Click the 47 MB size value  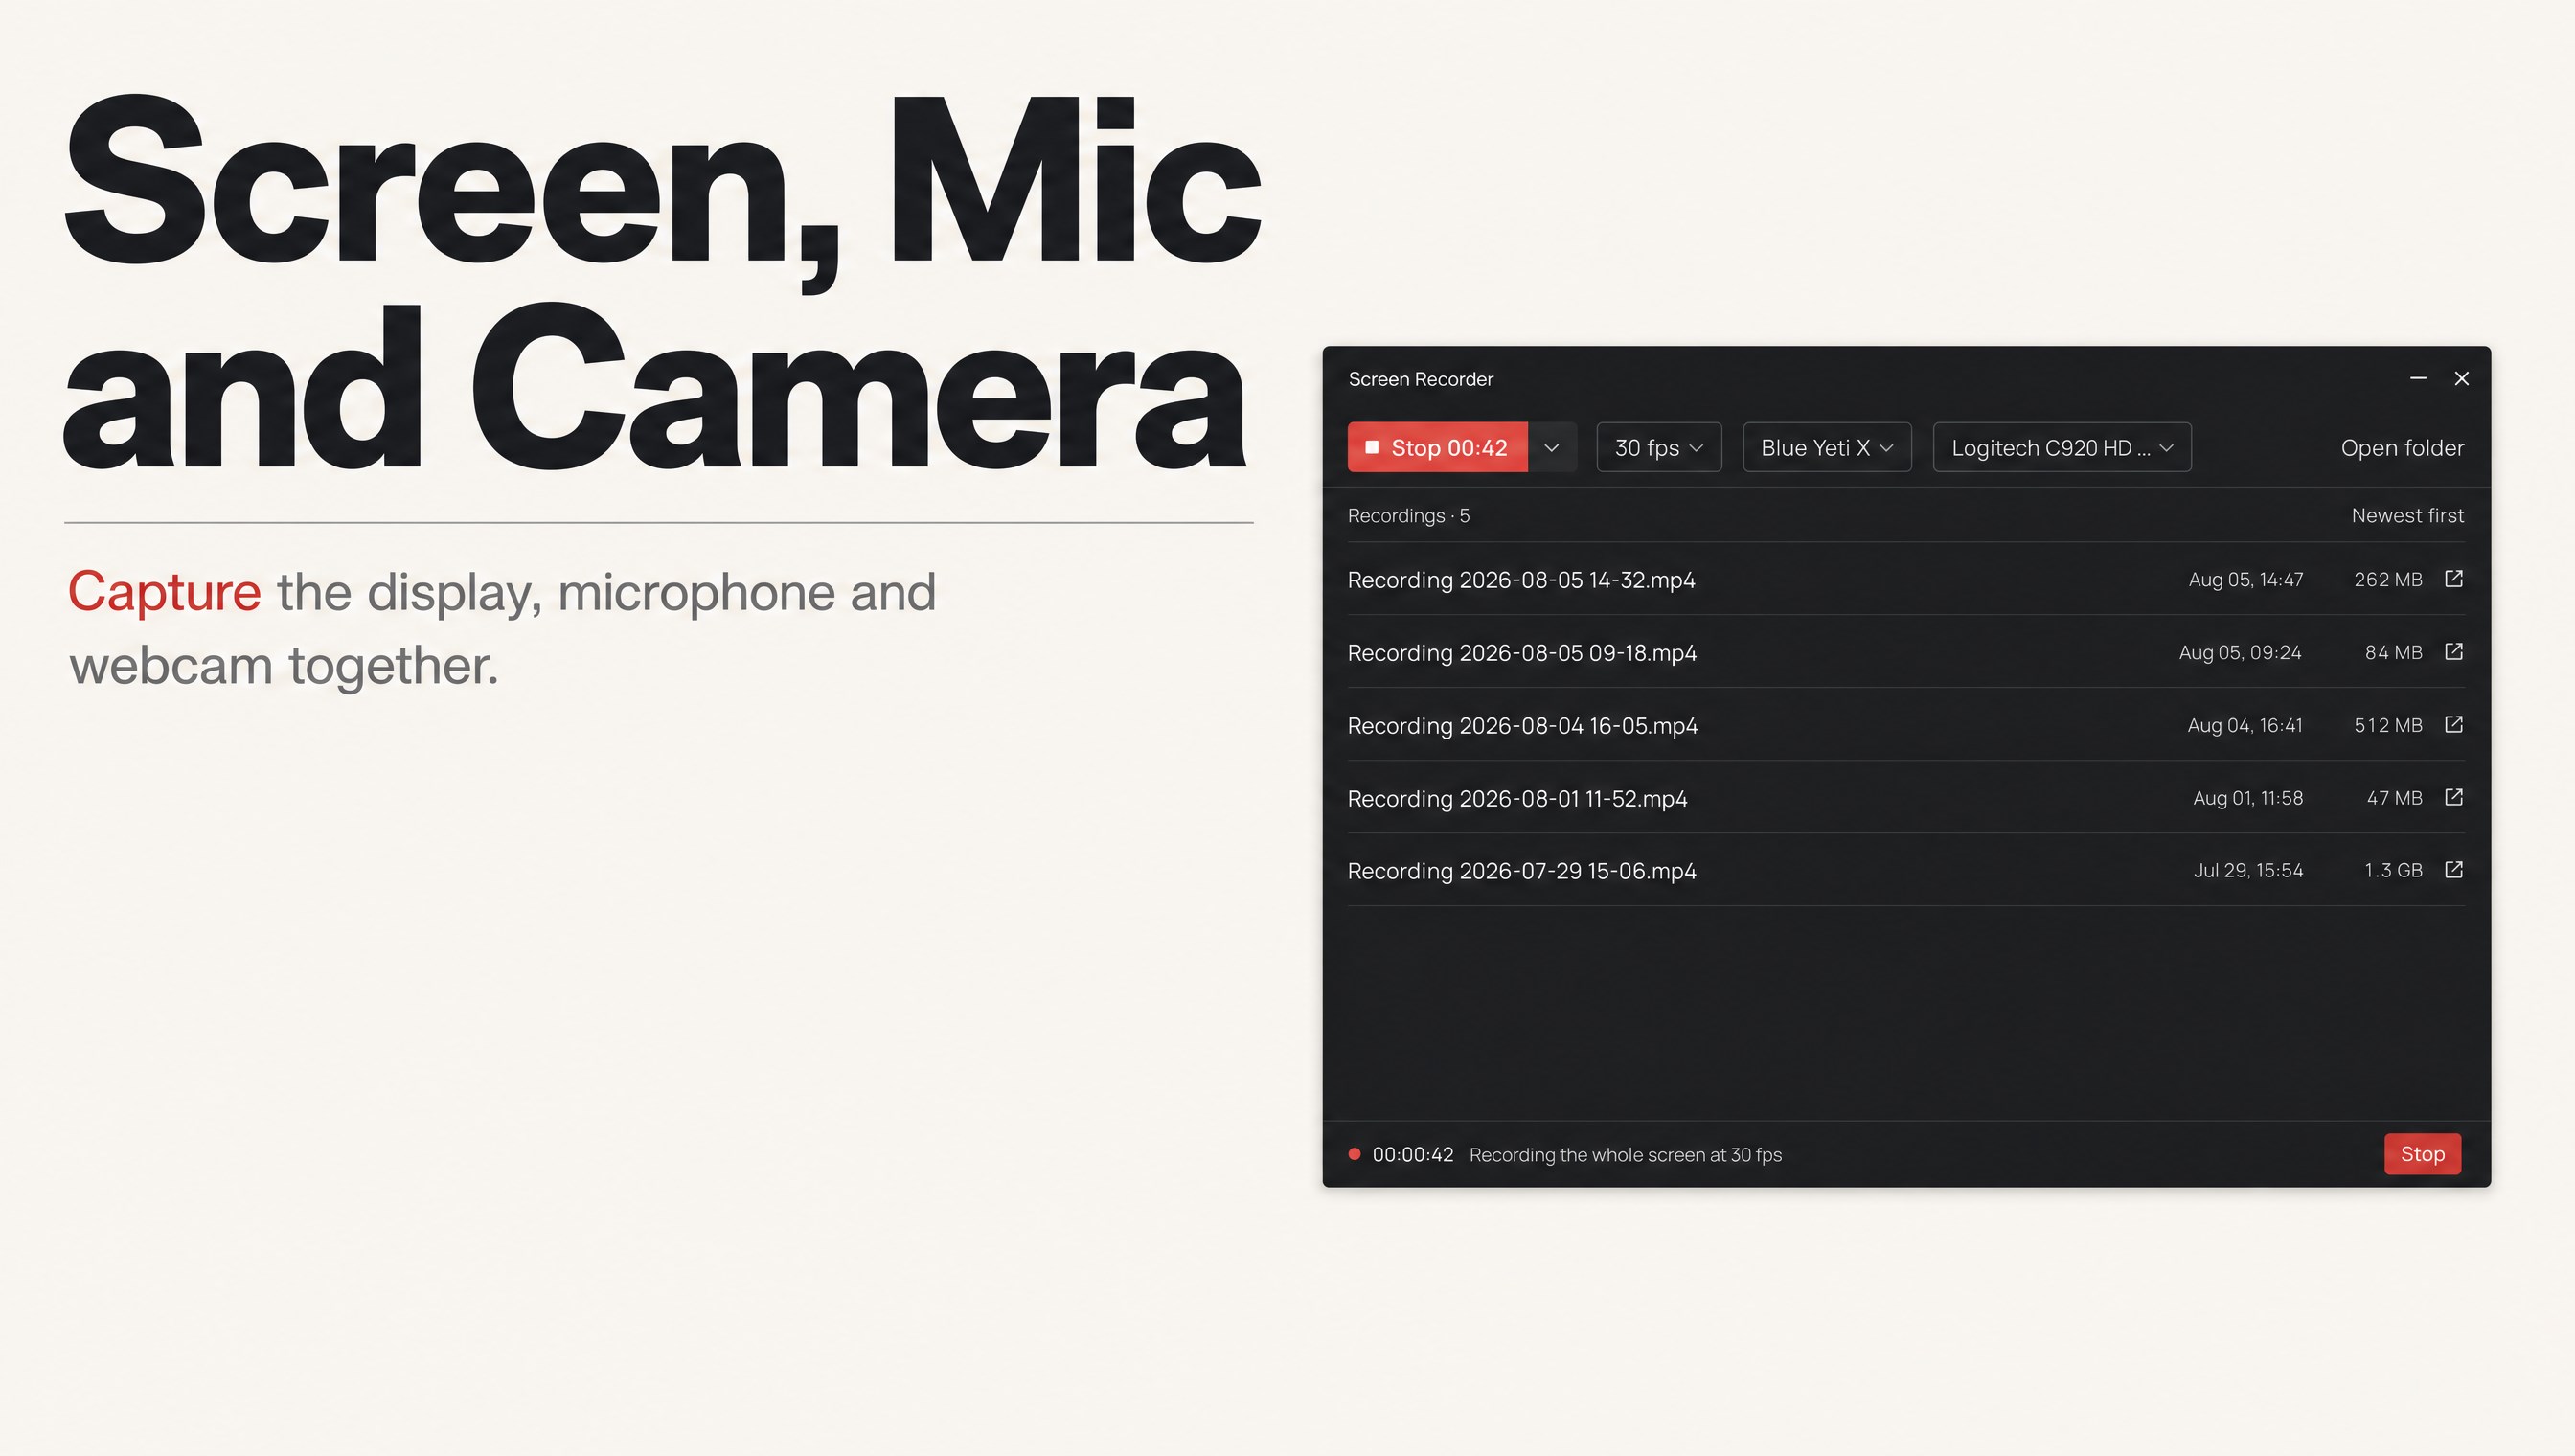(x=2394, y=798)
